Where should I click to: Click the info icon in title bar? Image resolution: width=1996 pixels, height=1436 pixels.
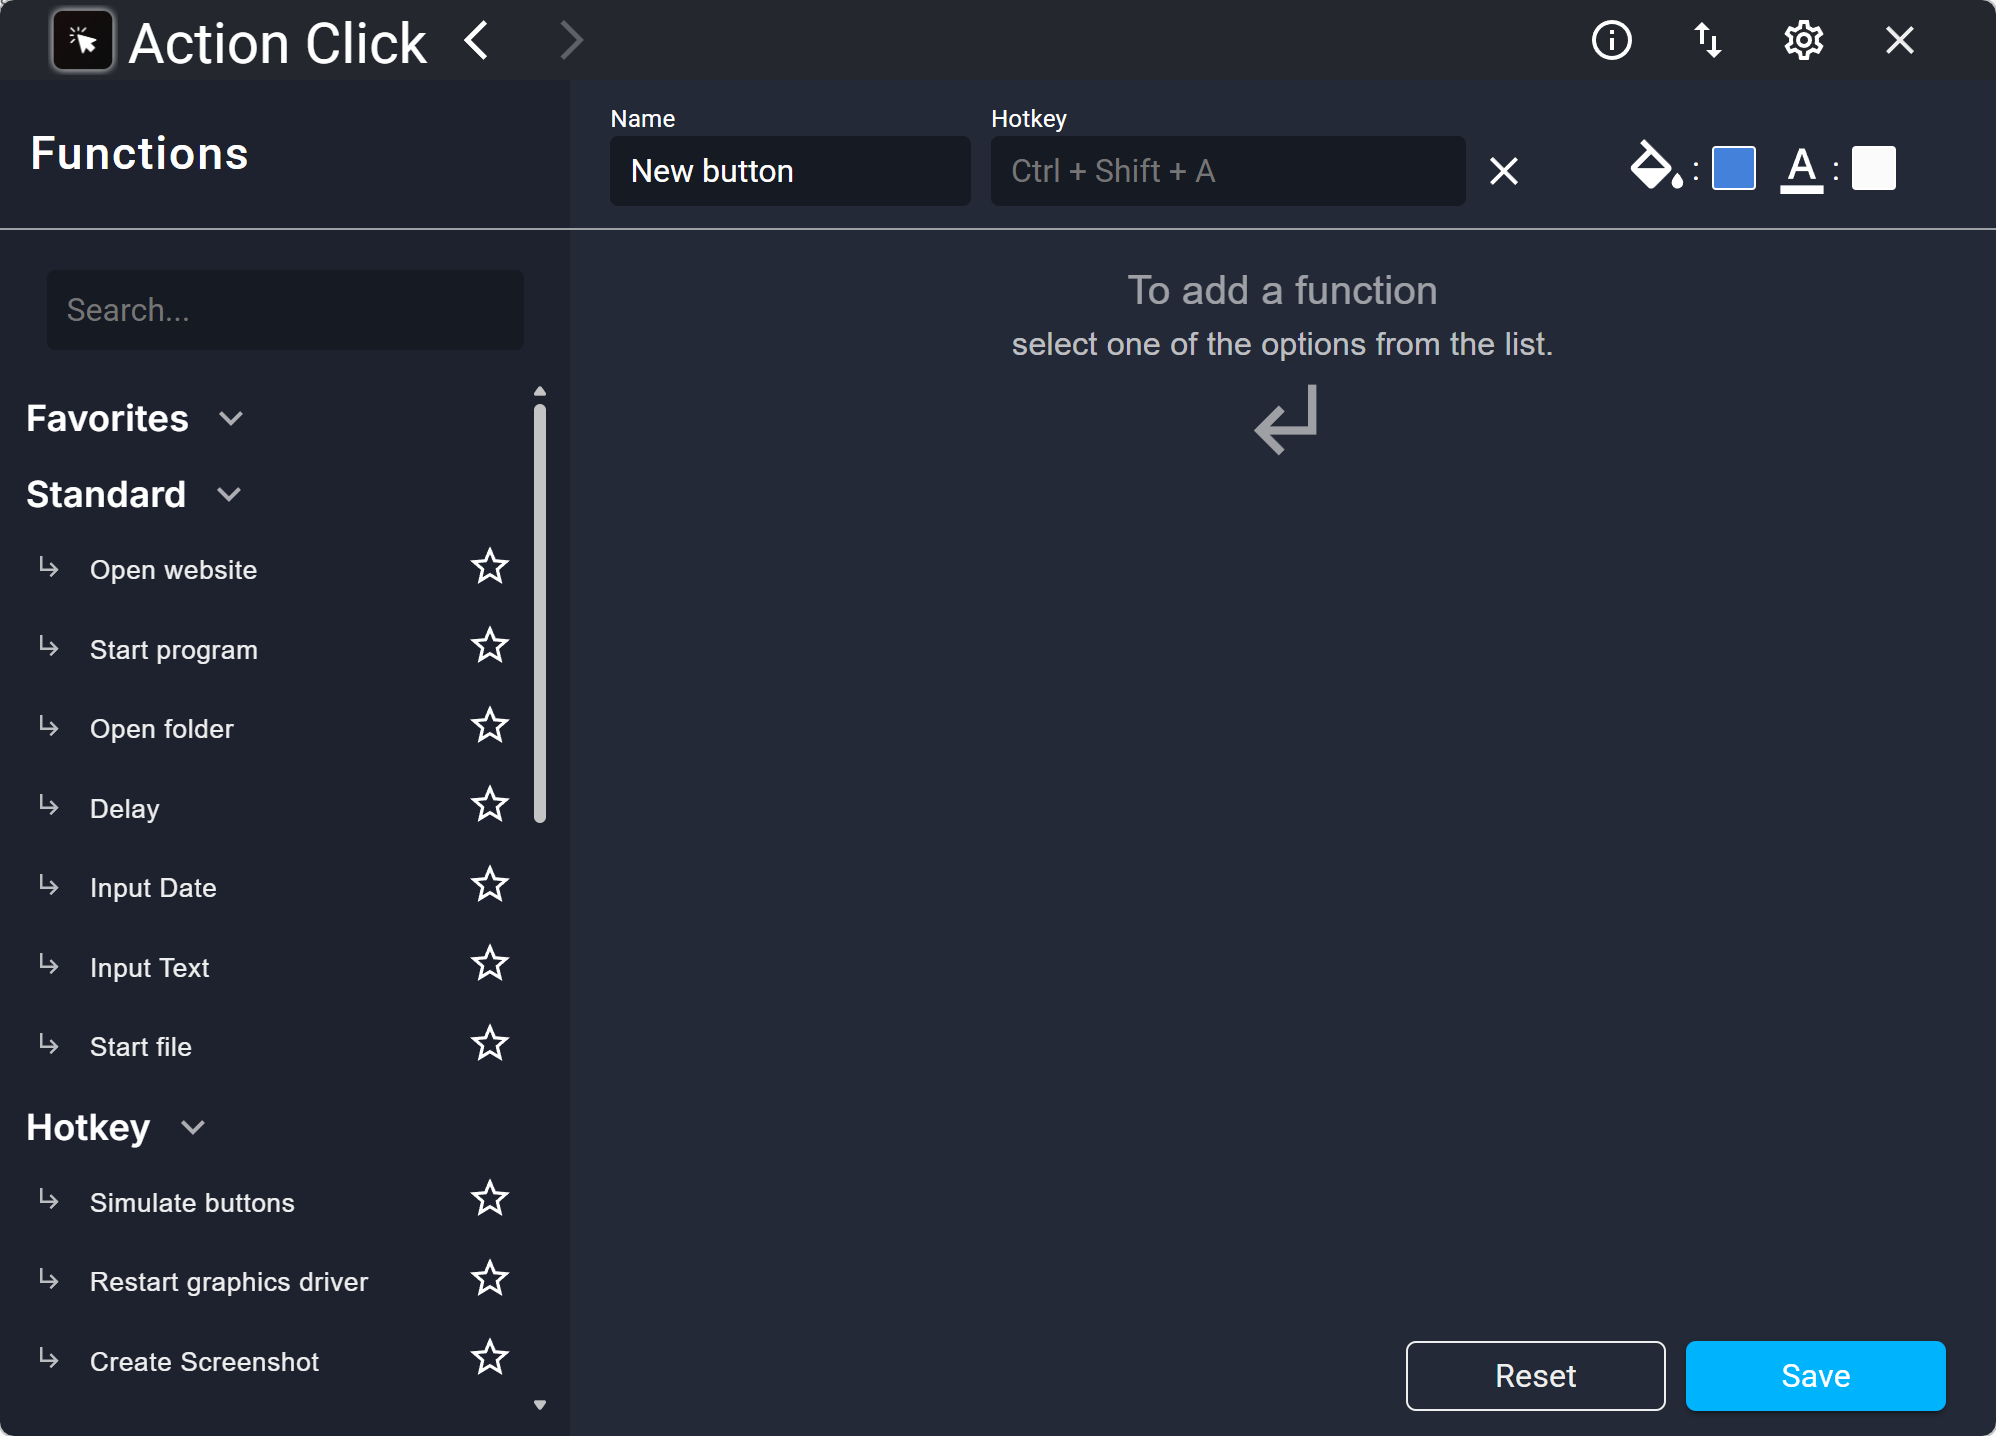click(x=1611, y=41)
